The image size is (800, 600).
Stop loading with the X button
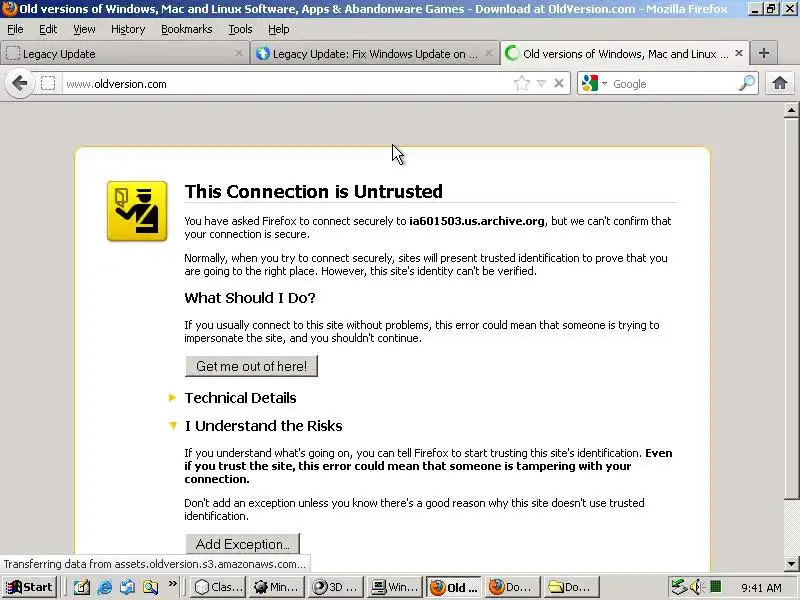[559, 83]
